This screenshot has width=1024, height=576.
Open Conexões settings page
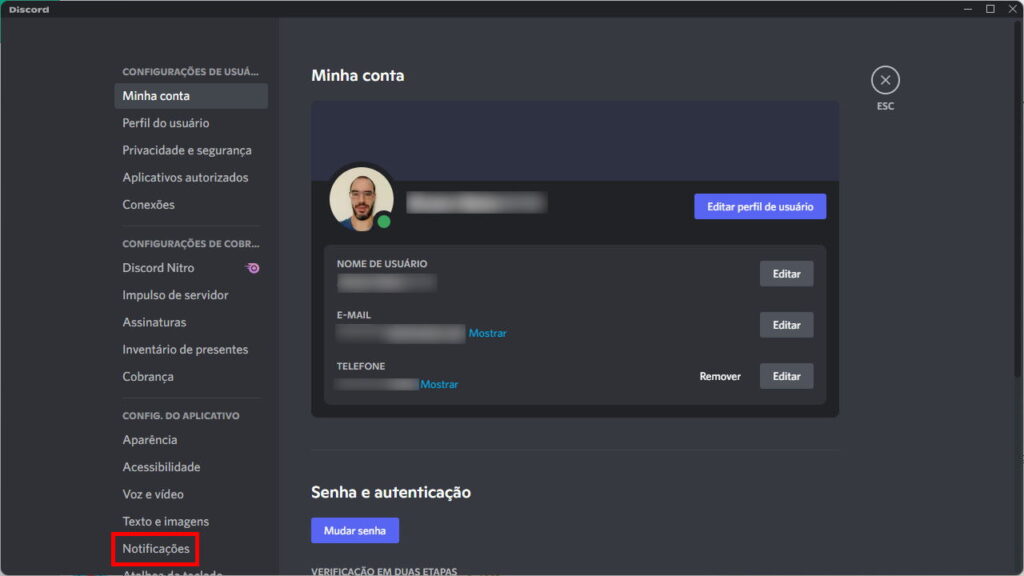click(148, 204)
